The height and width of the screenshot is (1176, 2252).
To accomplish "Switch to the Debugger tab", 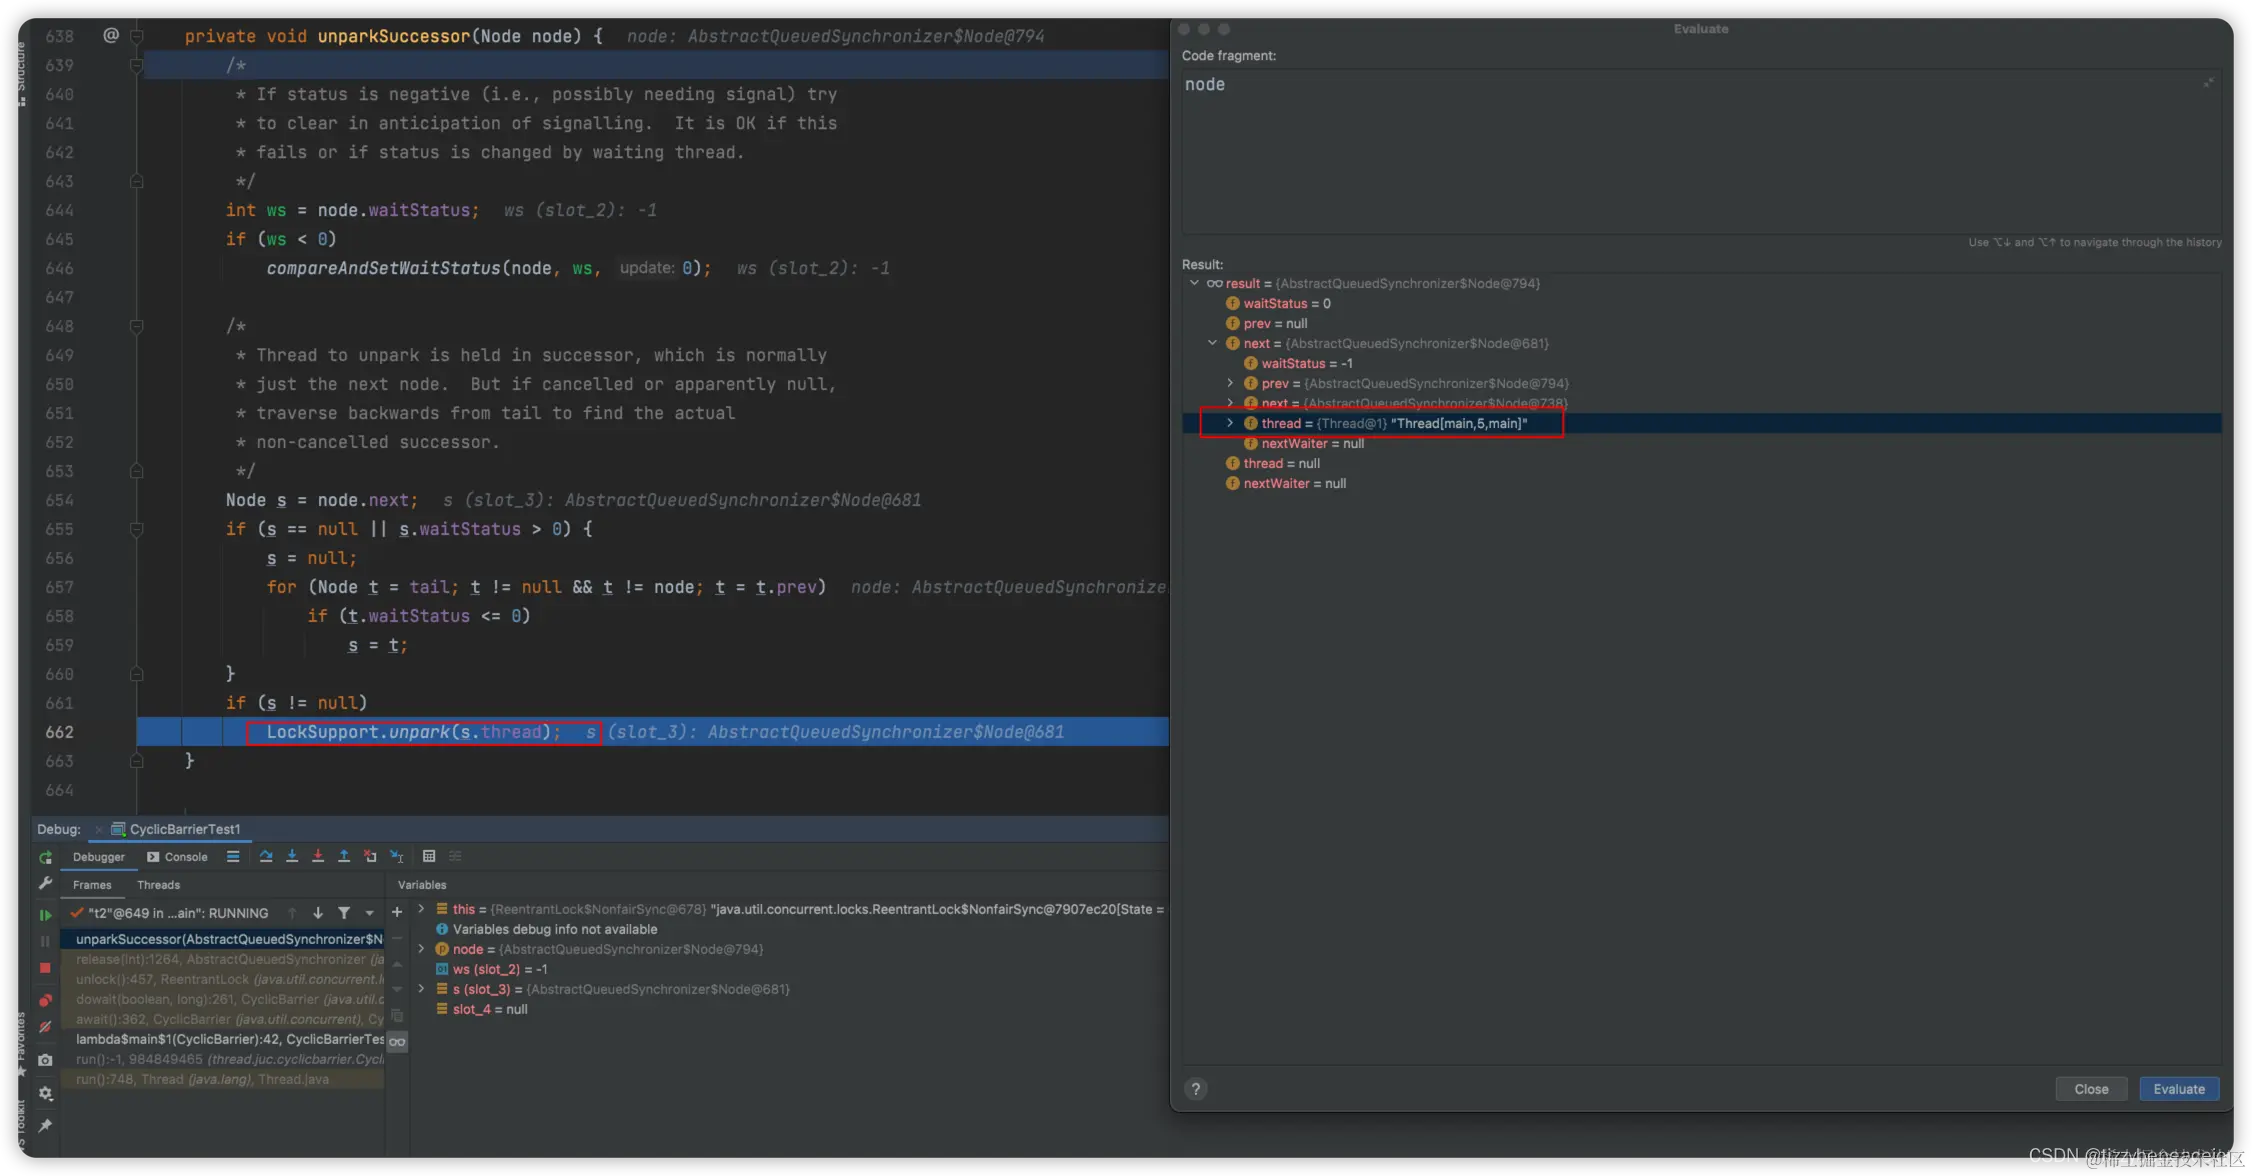I will [x=98, y=857].
